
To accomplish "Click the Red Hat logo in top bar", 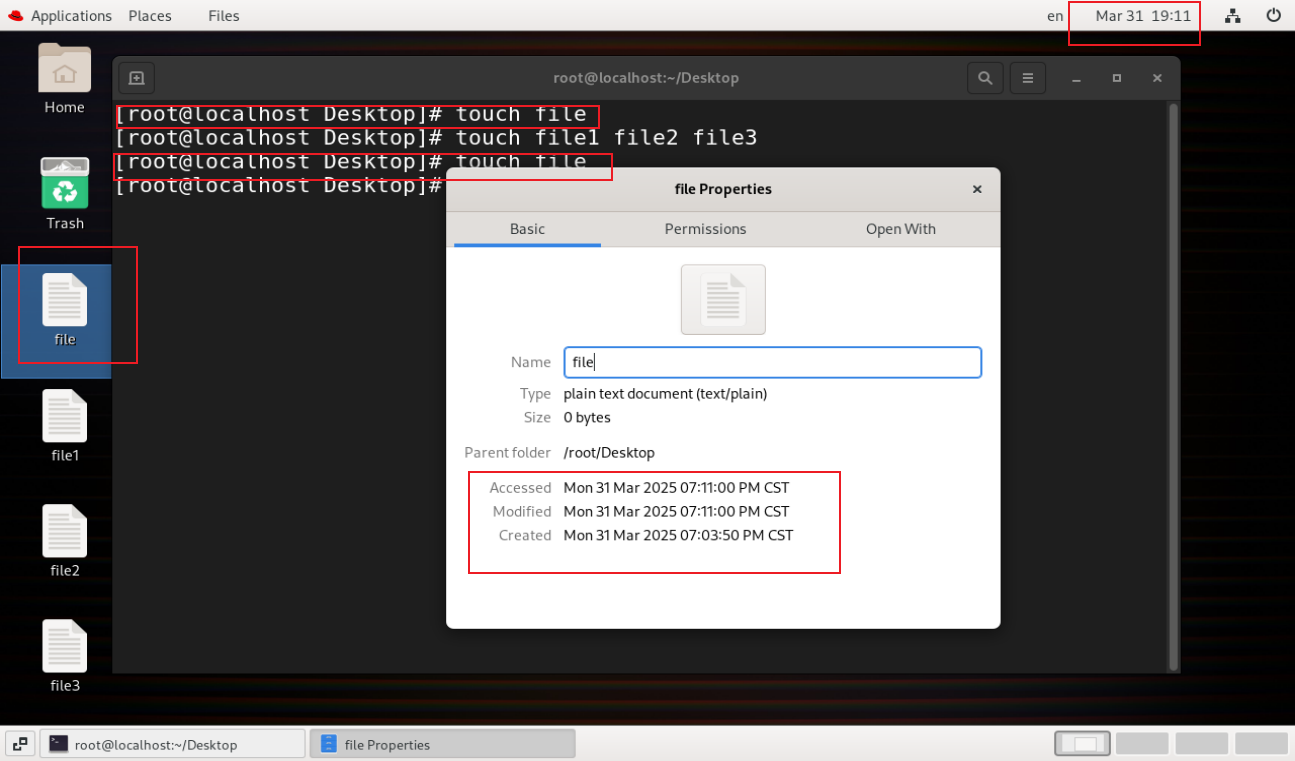I will tap(15, 15).
